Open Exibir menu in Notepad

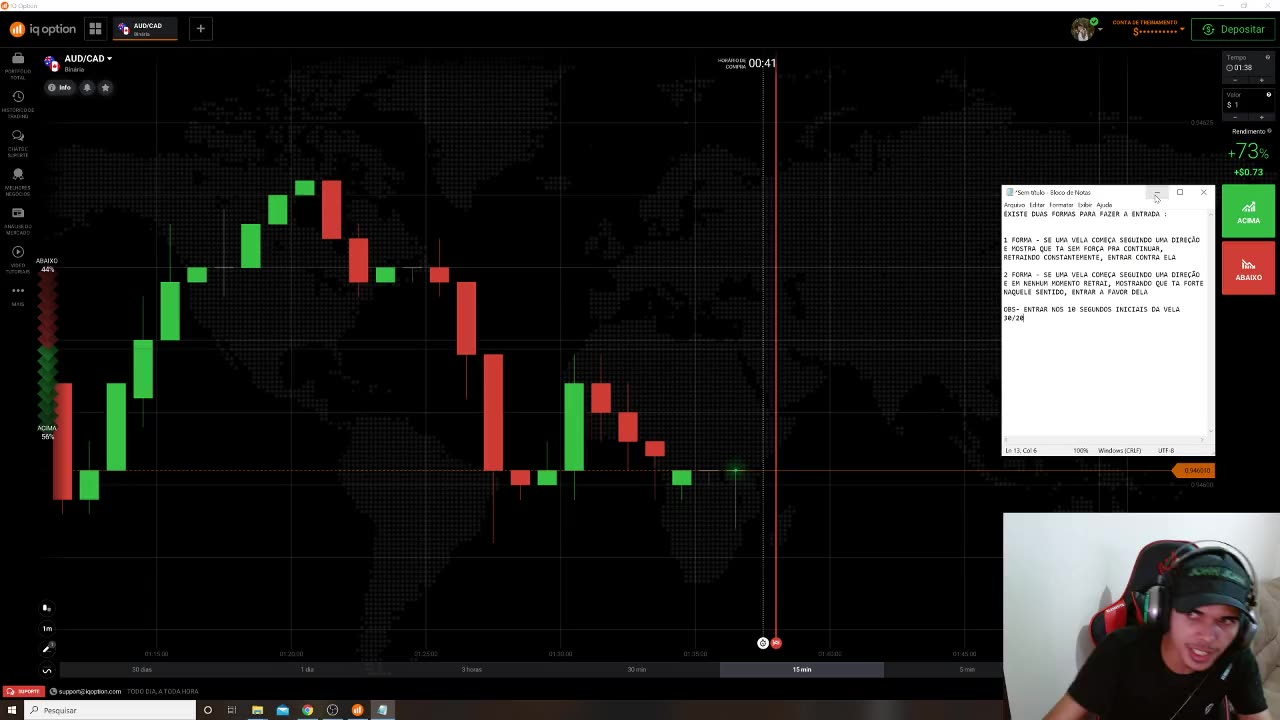pyautogui.click(x=1085, y=205)
